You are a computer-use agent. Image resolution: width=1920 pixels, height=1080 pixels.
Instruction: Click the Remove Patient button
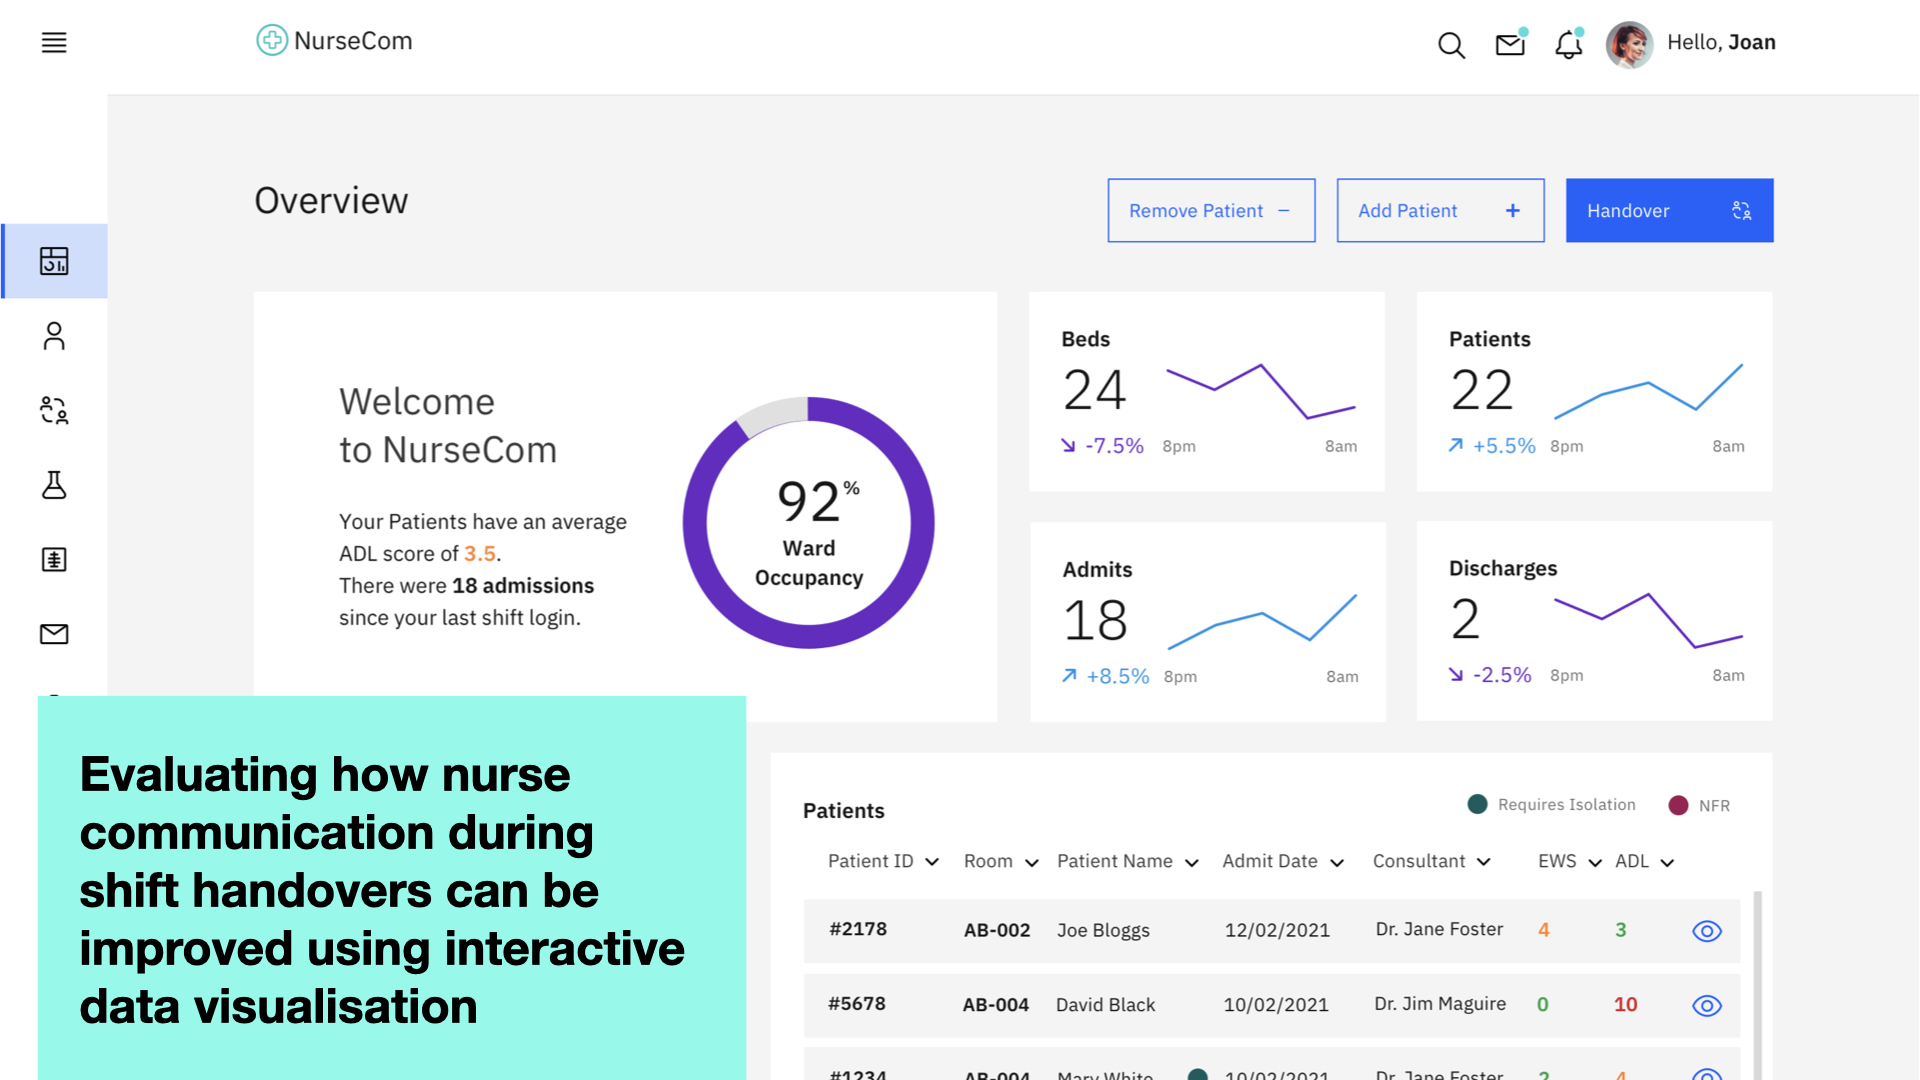1211,211
